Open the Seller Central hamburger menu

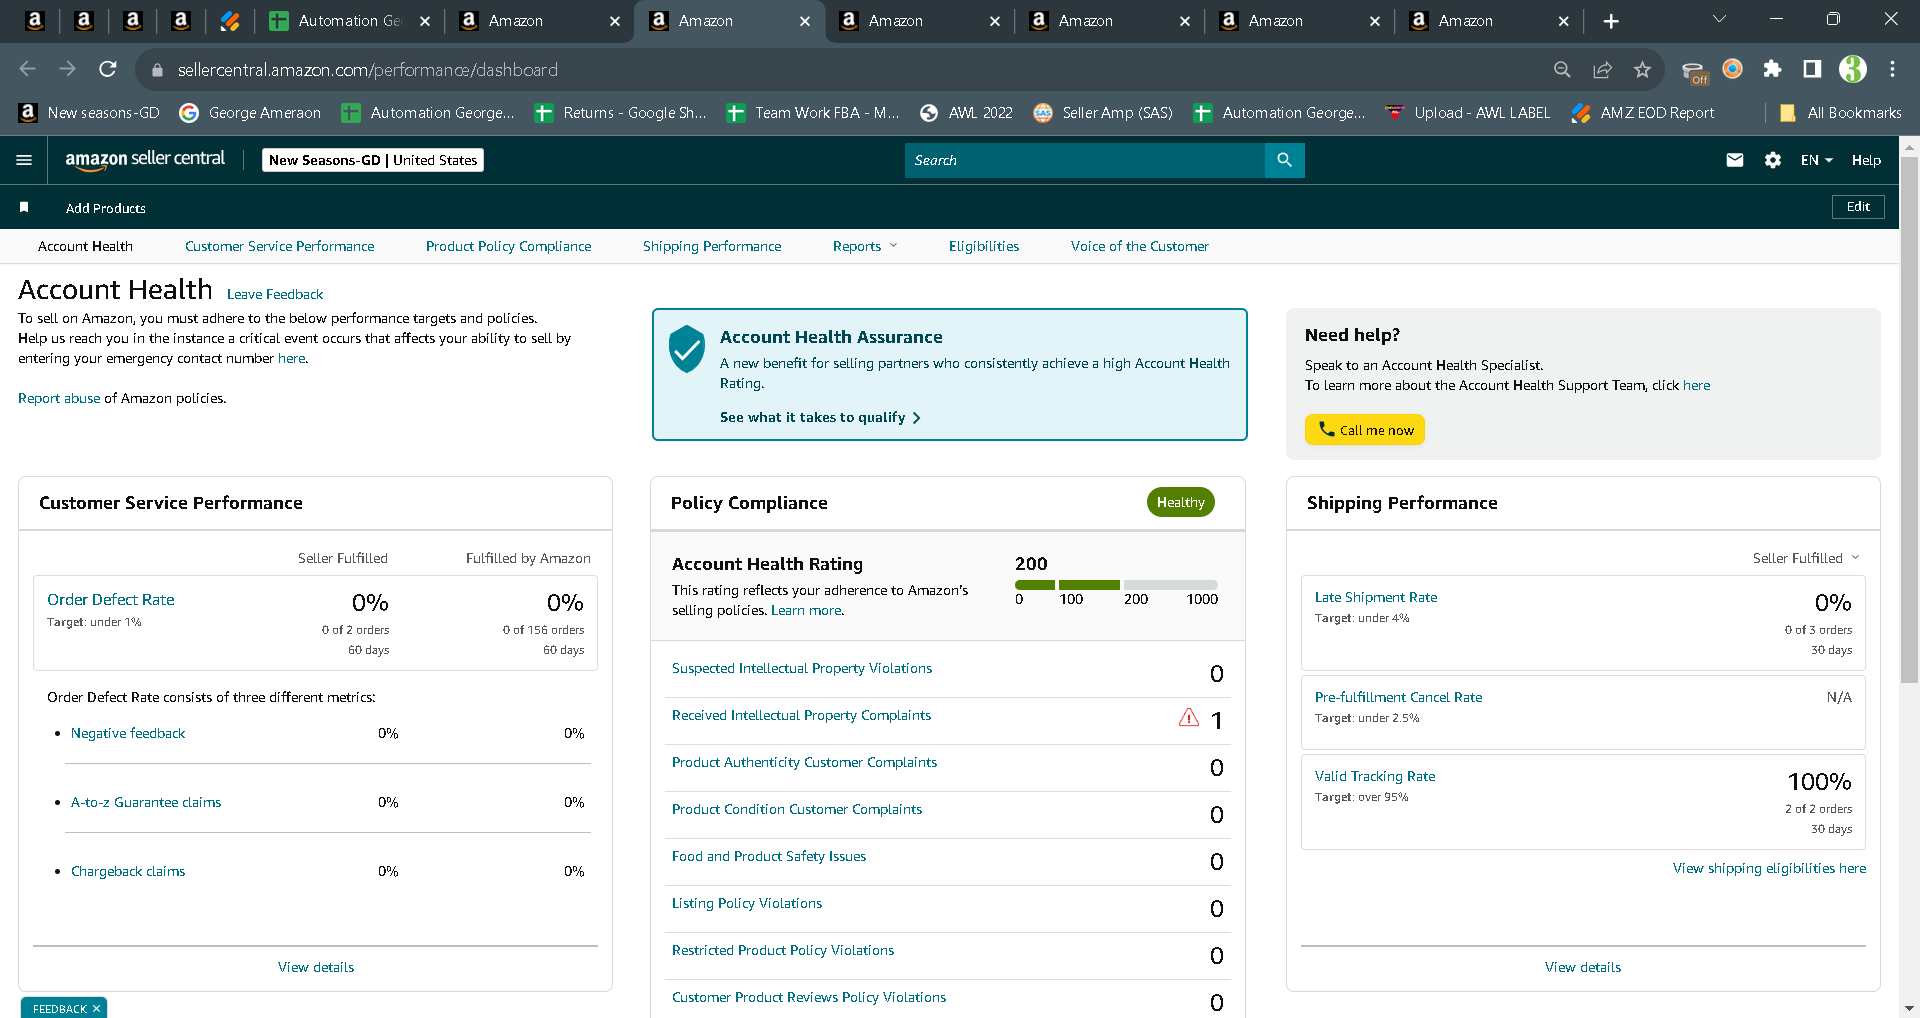(24, 160)
